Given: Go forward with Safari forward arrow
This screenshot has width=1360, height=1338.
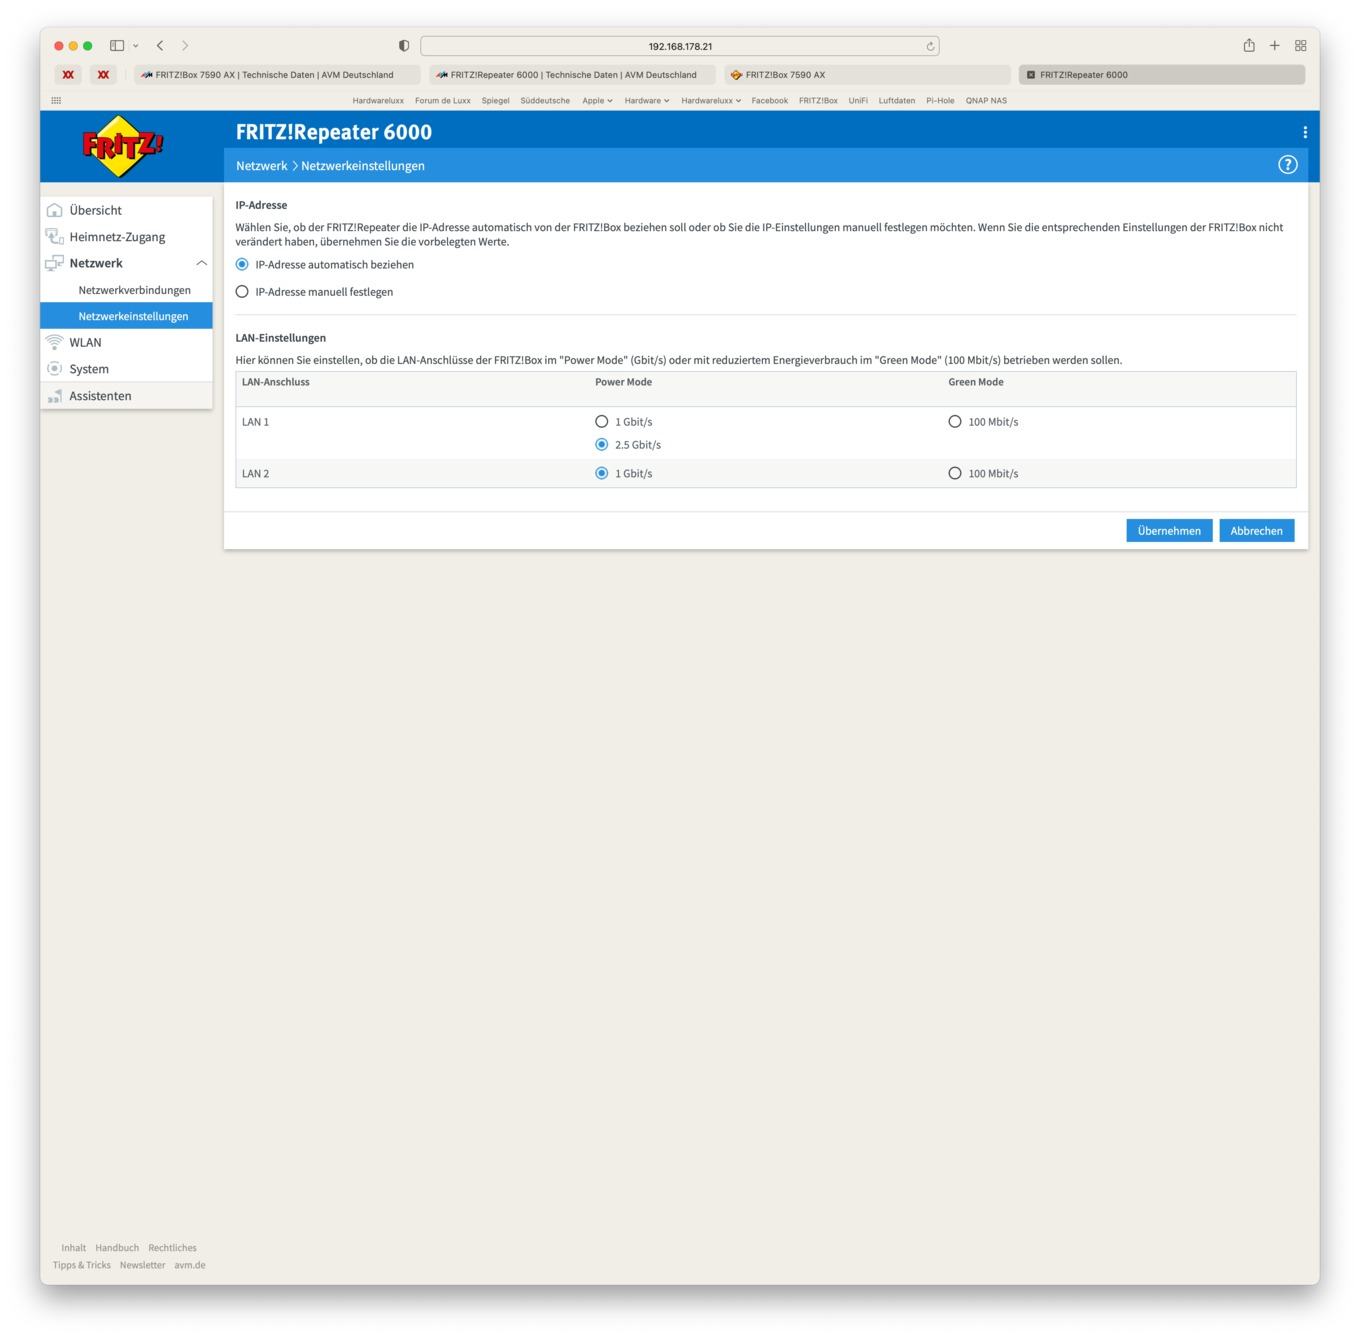Looking at the screenshot, I should (x=185, y=45).
